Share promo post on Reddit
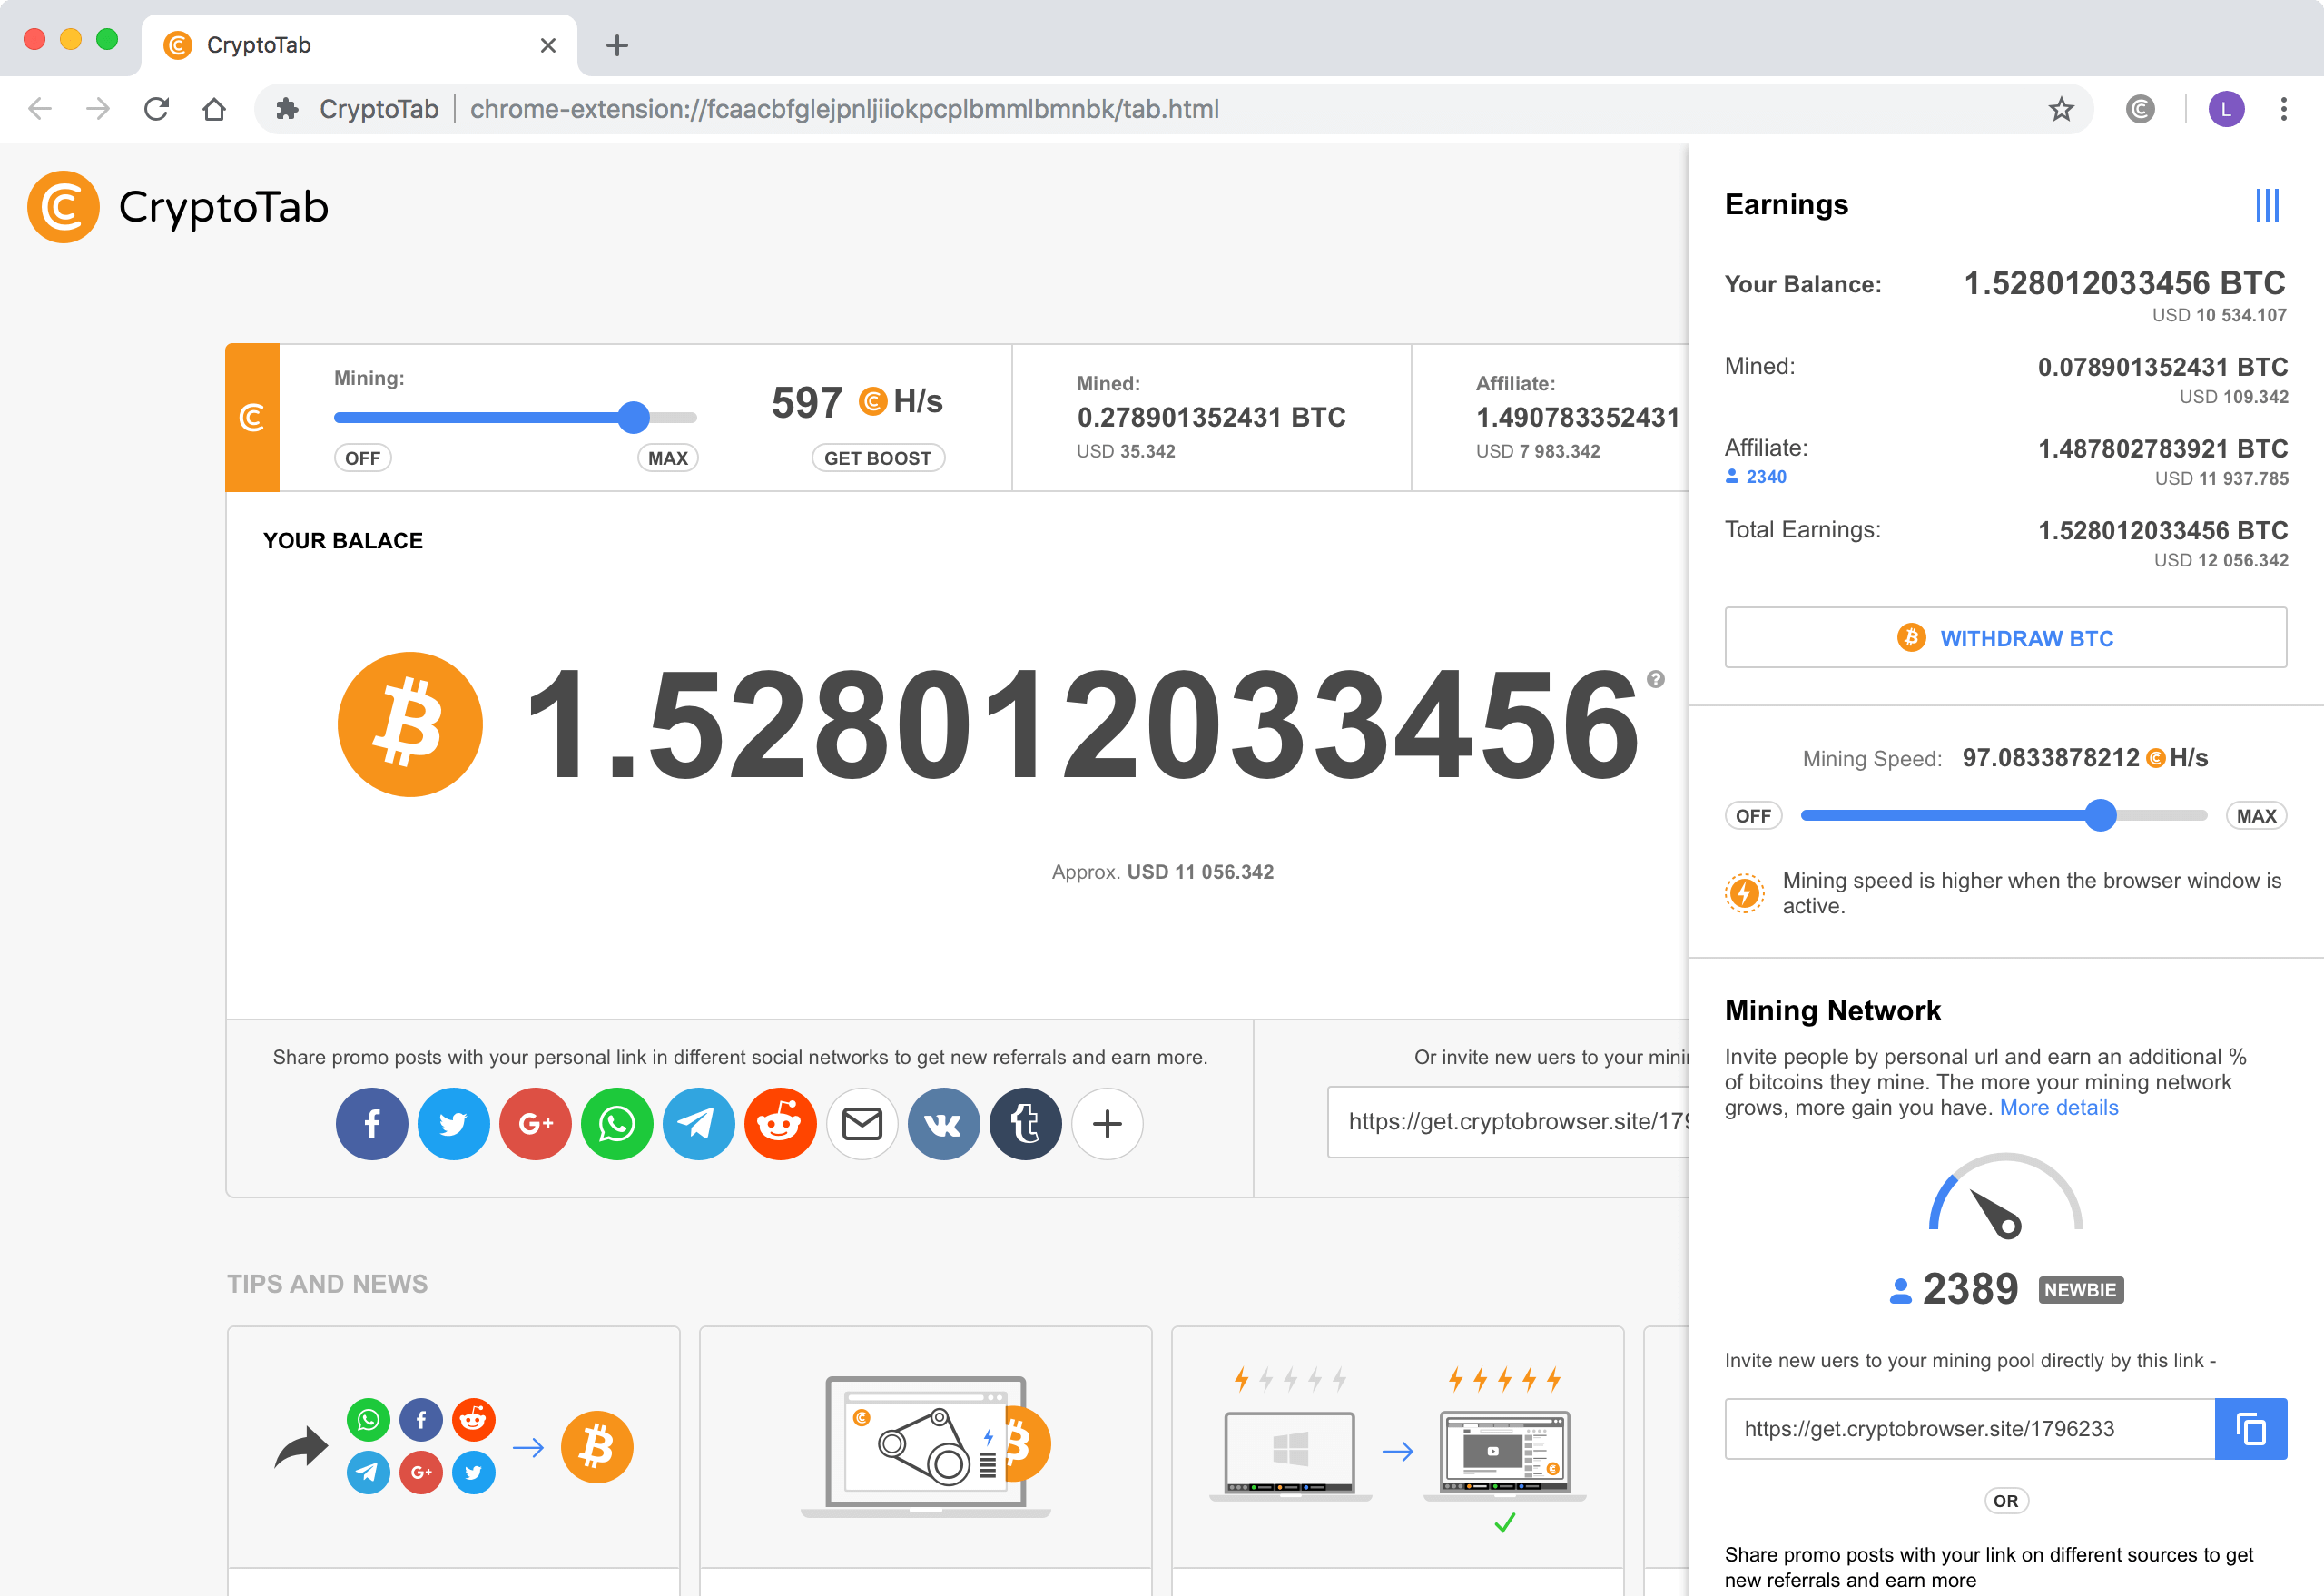Viewport: 2324px width, 1596px height. pos(780,1124)
